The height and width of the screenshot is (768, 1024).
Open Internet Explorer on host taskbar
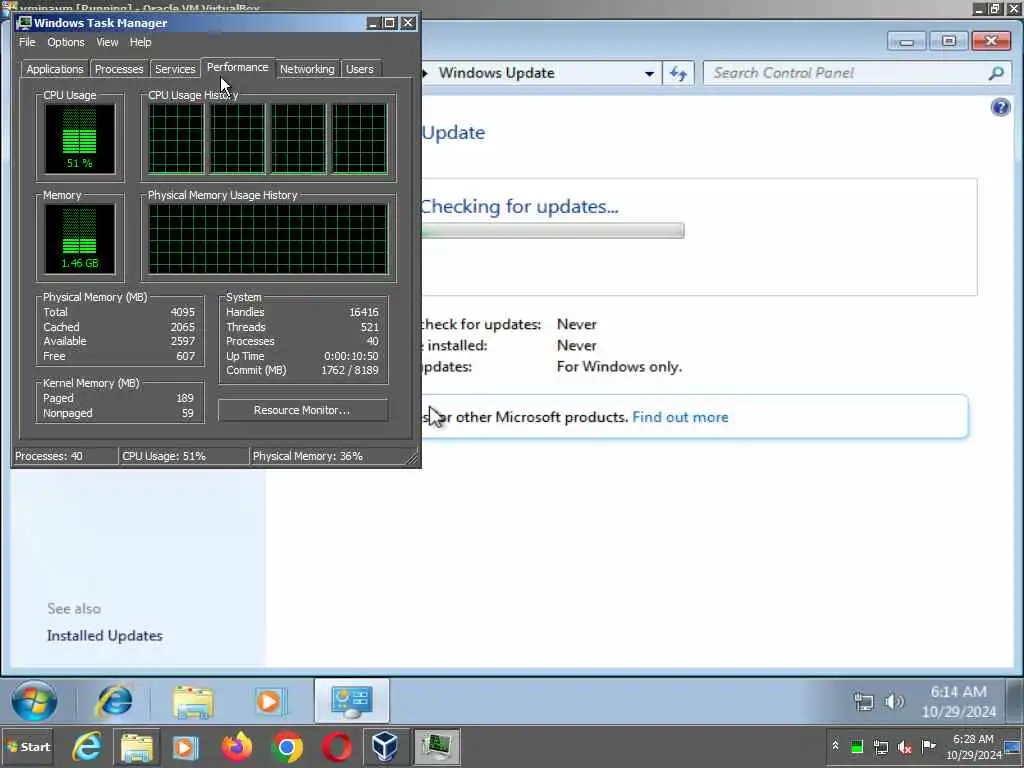(87, 747)
